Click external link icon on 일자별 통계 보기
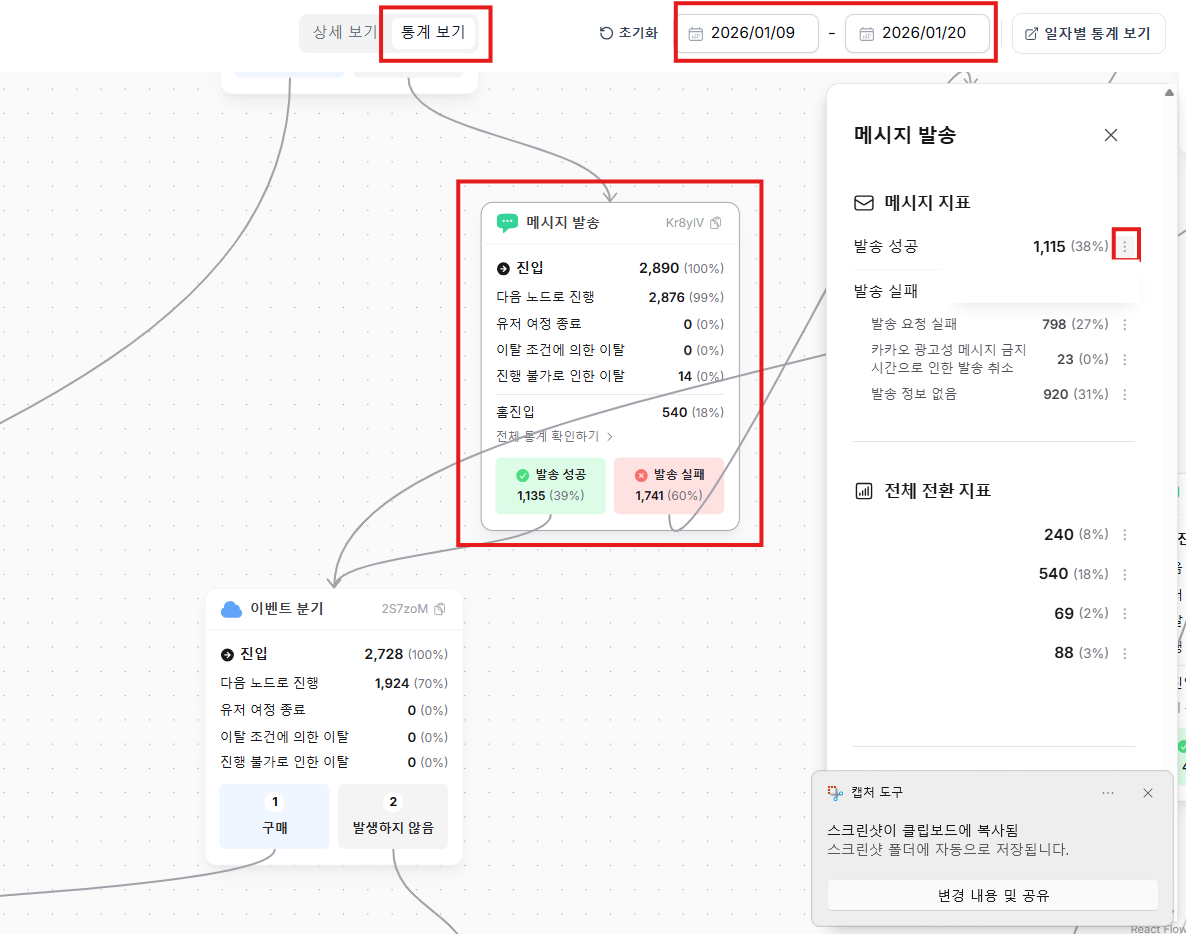 point(1031,32)
